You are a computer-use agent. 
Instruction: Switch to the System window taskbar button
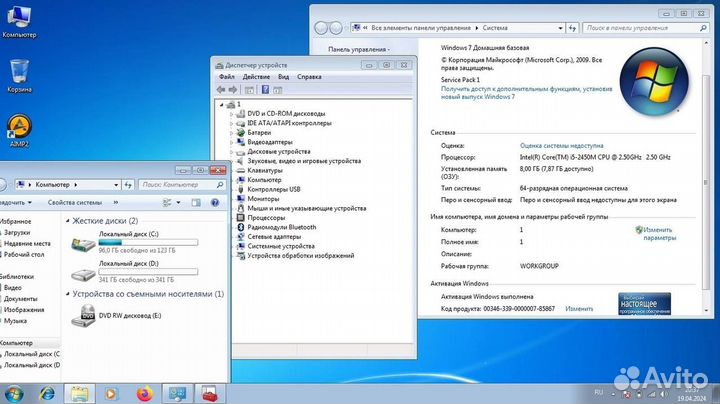click(x=177, y=394)
